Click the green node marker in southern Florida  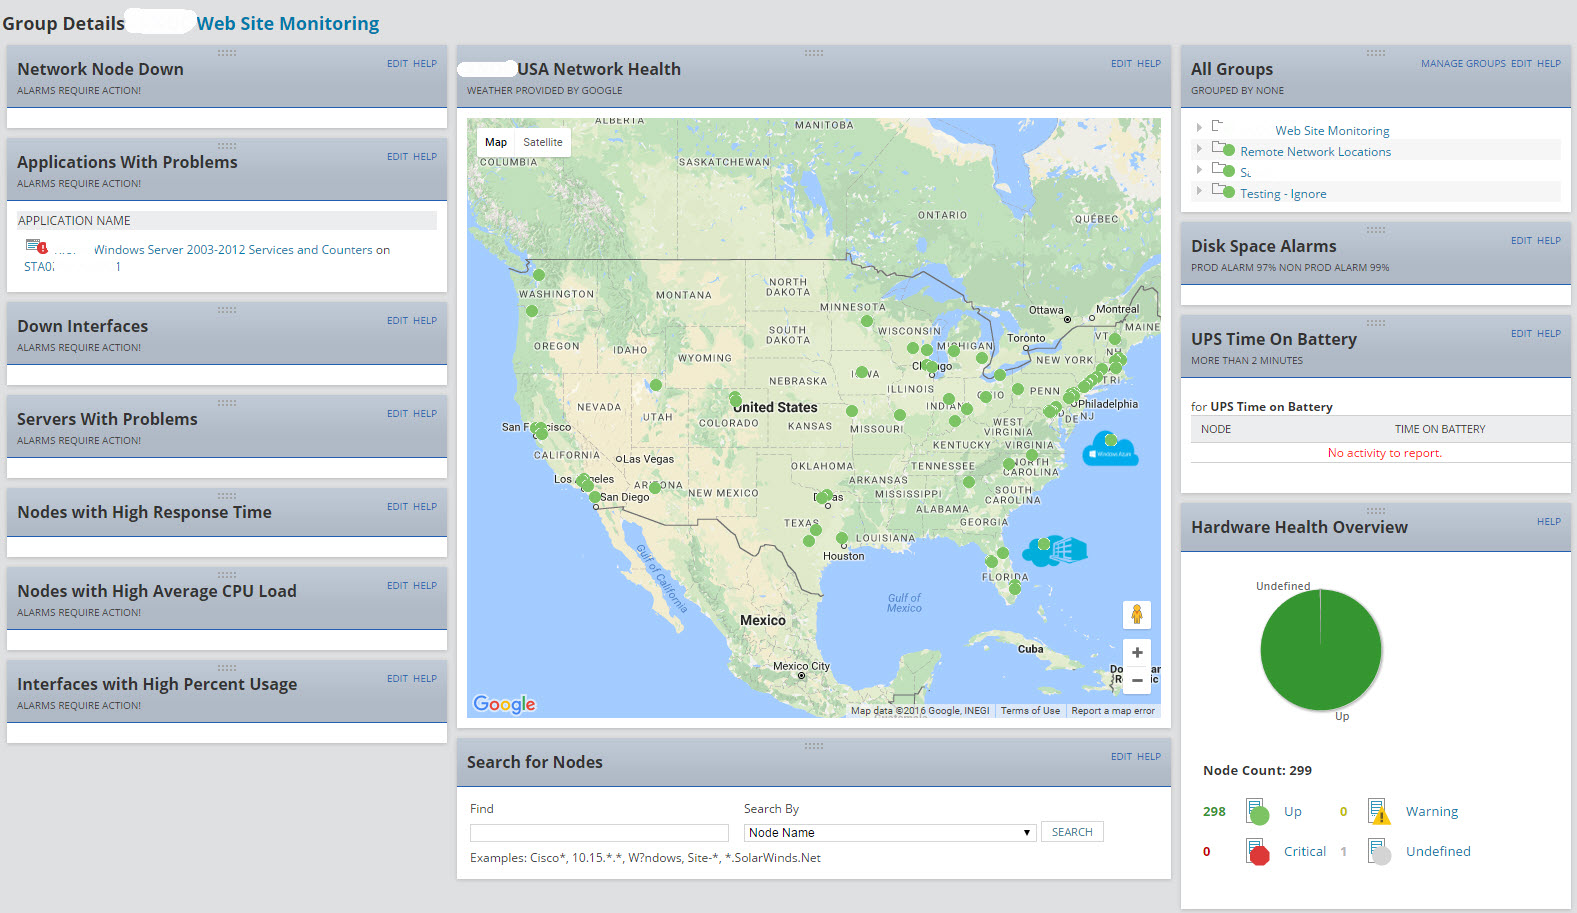pyautogui.click(x=1015, y=588)
